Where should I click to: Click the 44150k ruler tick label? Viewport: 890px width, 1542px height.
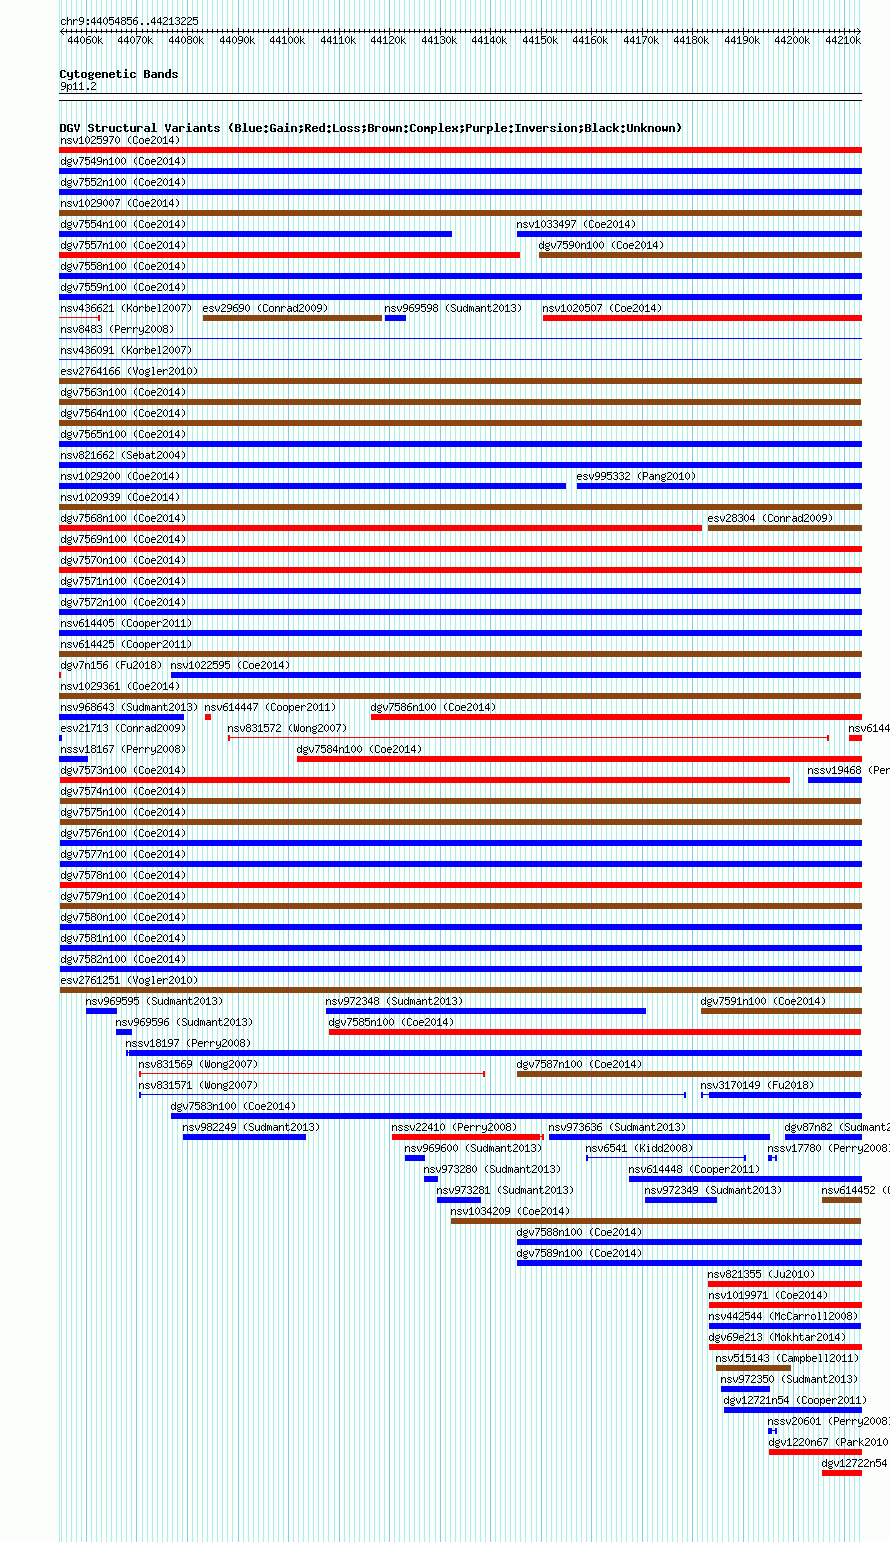(540, 41)
